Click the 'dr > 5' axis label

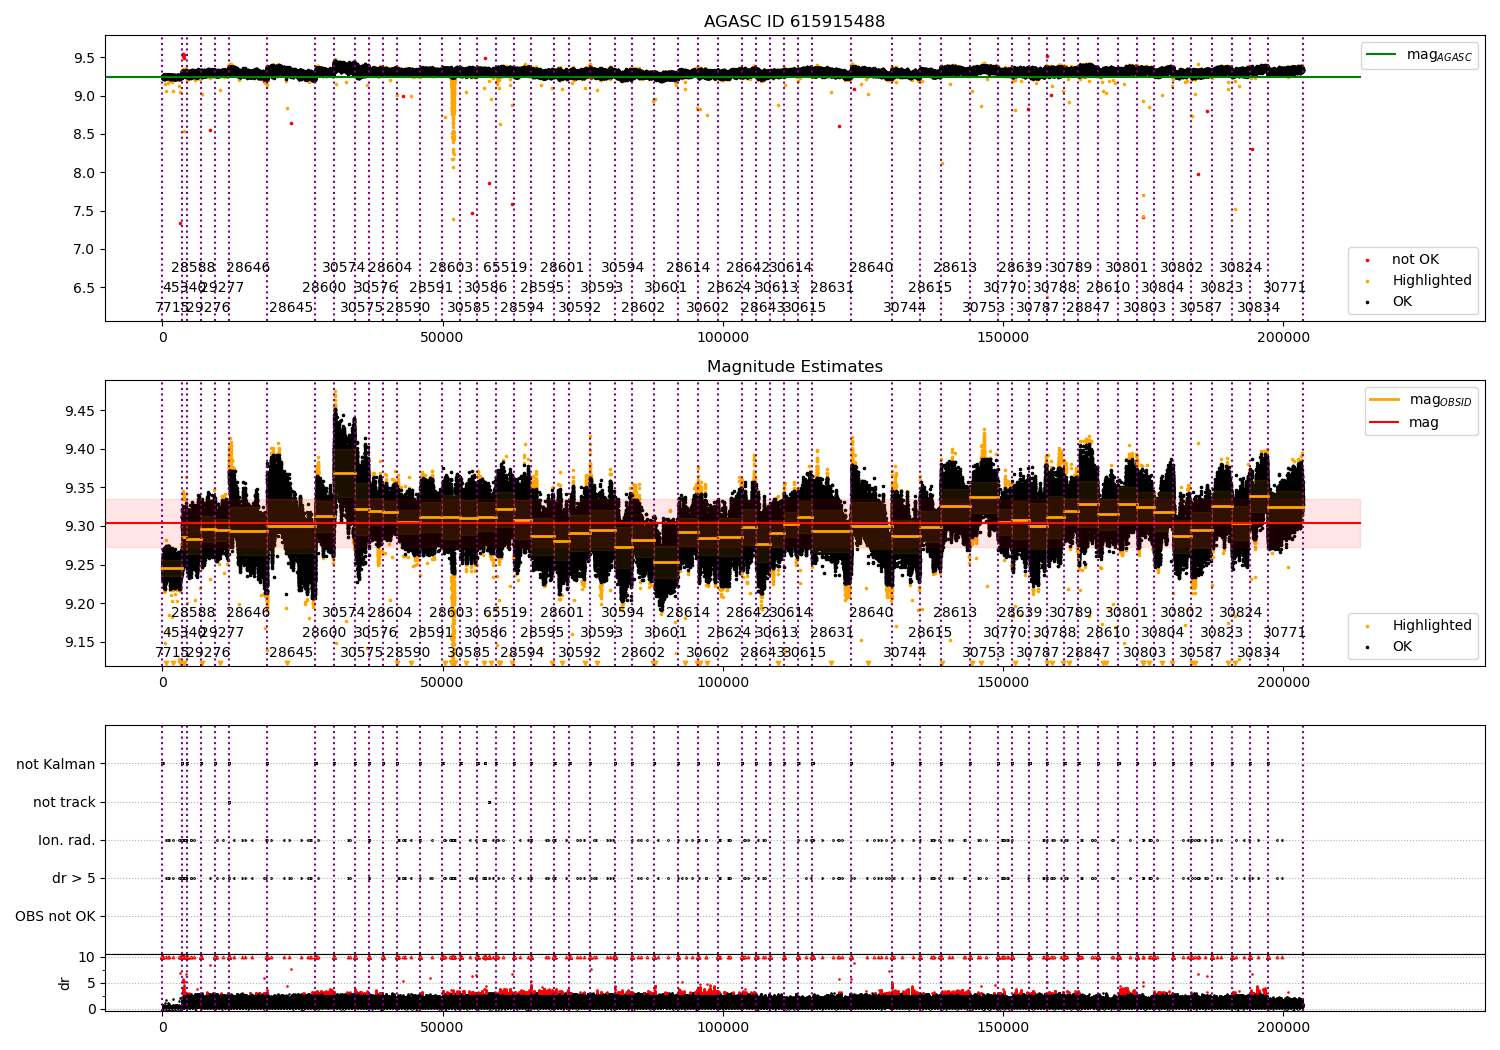coord(74,879)
